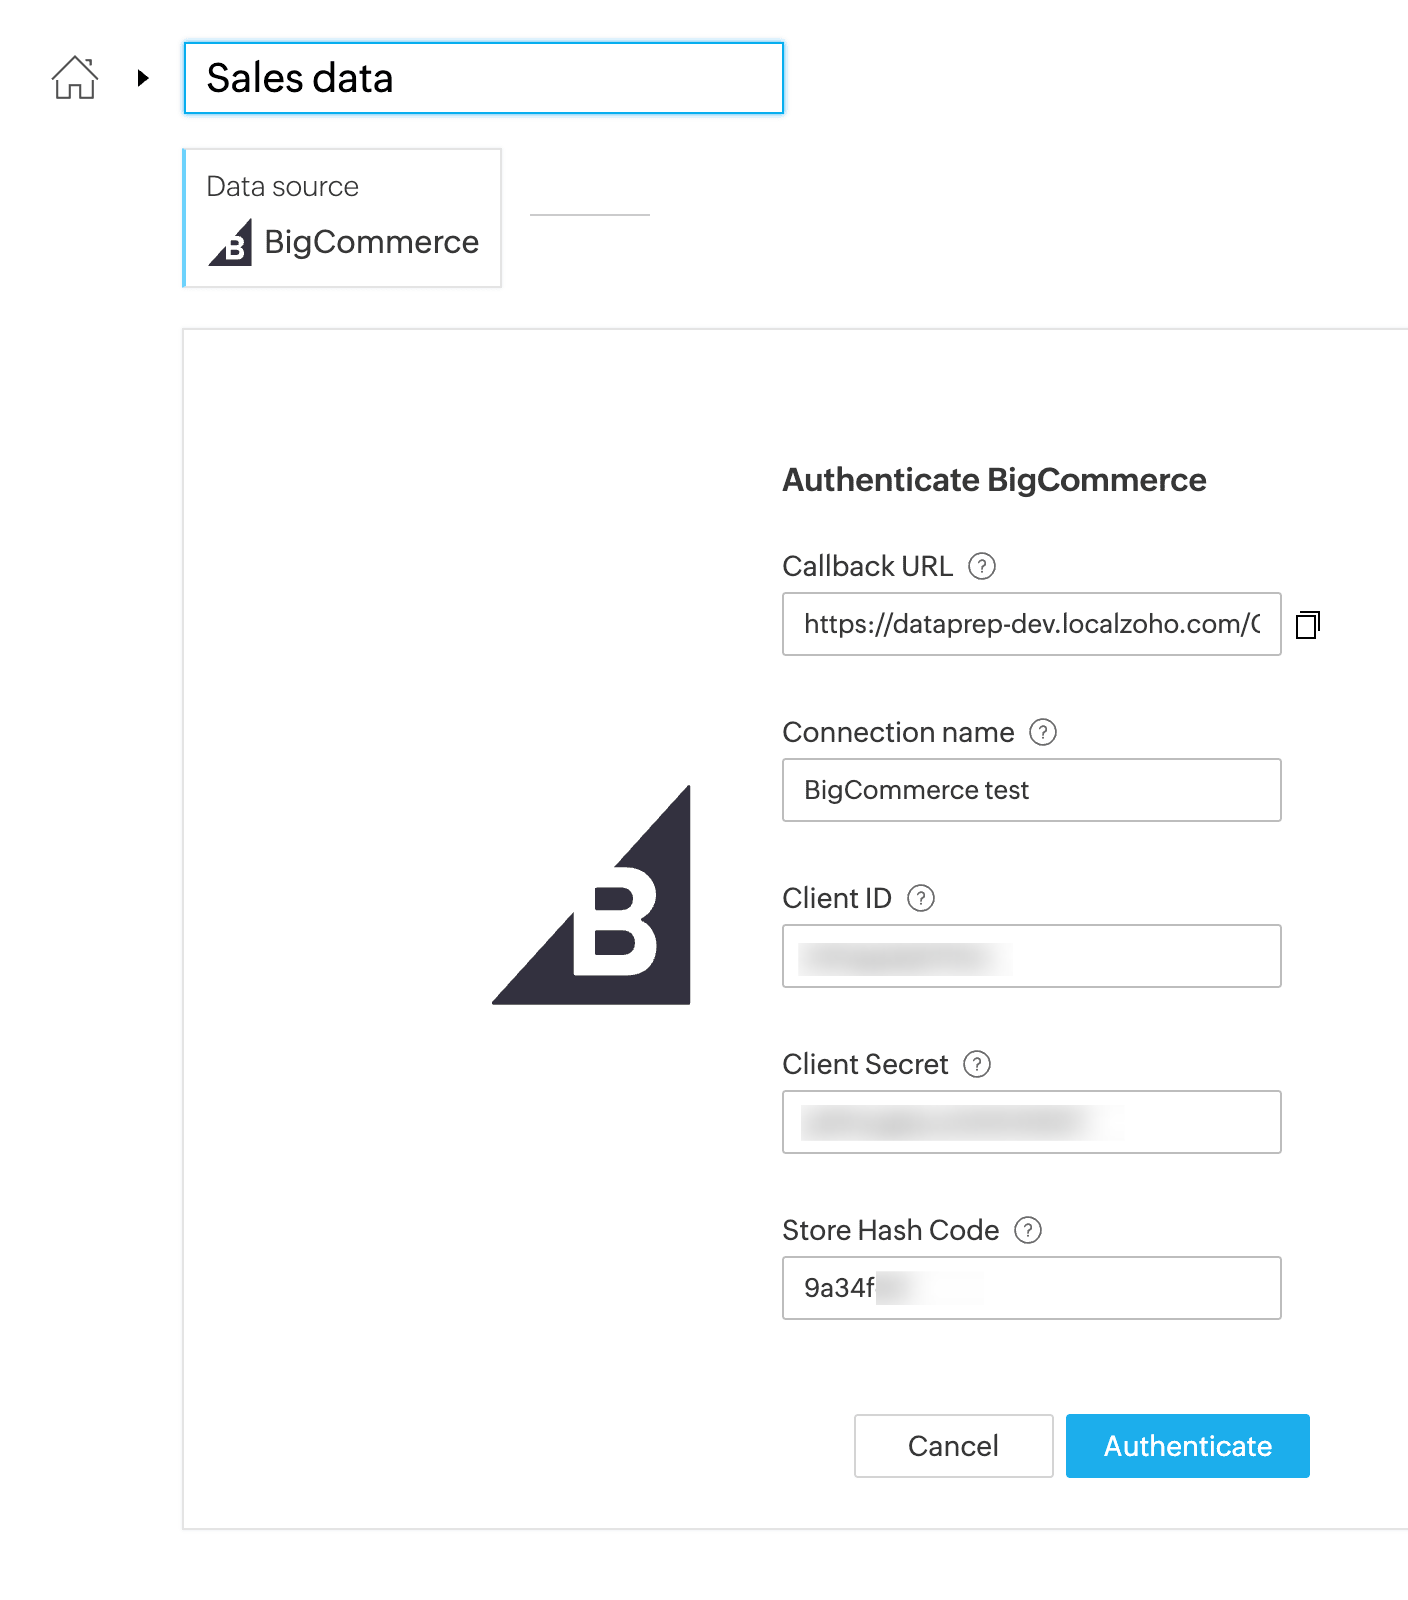Open Store Hash Code help icon
The height and width of the screenshot is (1600, 1408).
tap(1028, 1231)
